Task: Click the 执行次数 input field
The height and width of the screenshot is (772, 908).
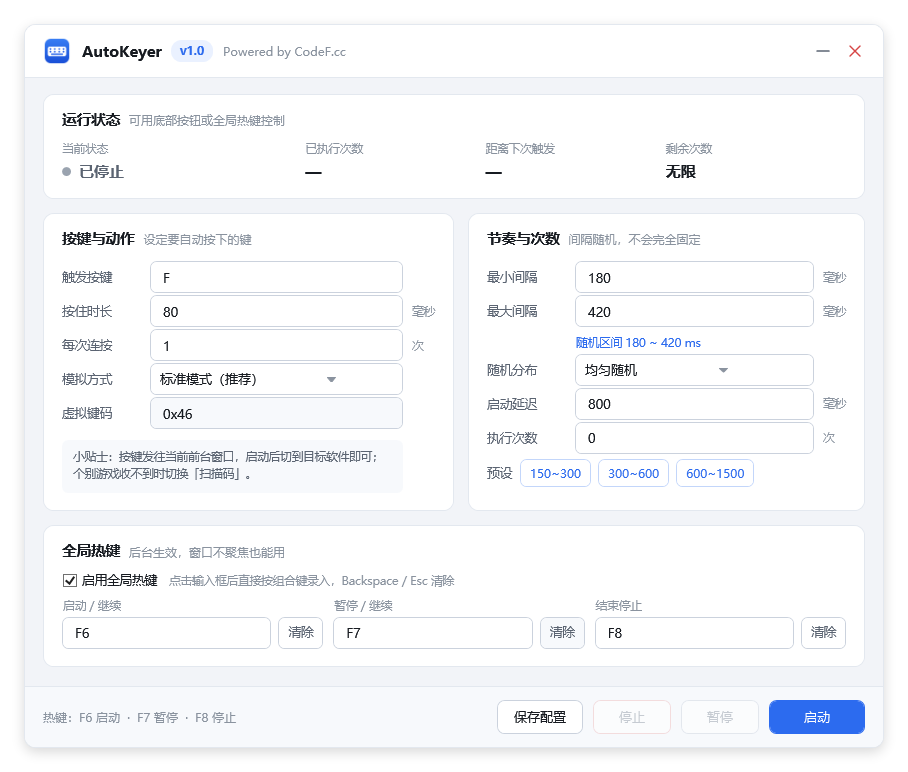Action: (694, 438)
